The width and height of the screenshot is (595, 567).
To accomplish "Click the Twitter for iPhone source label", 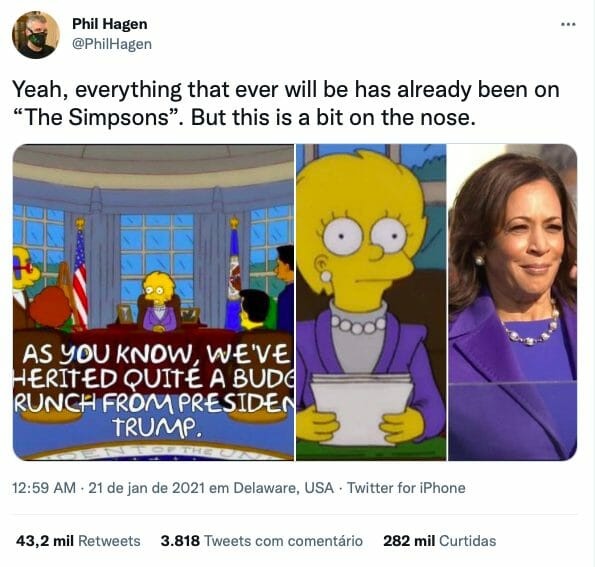I will [406, 488].
